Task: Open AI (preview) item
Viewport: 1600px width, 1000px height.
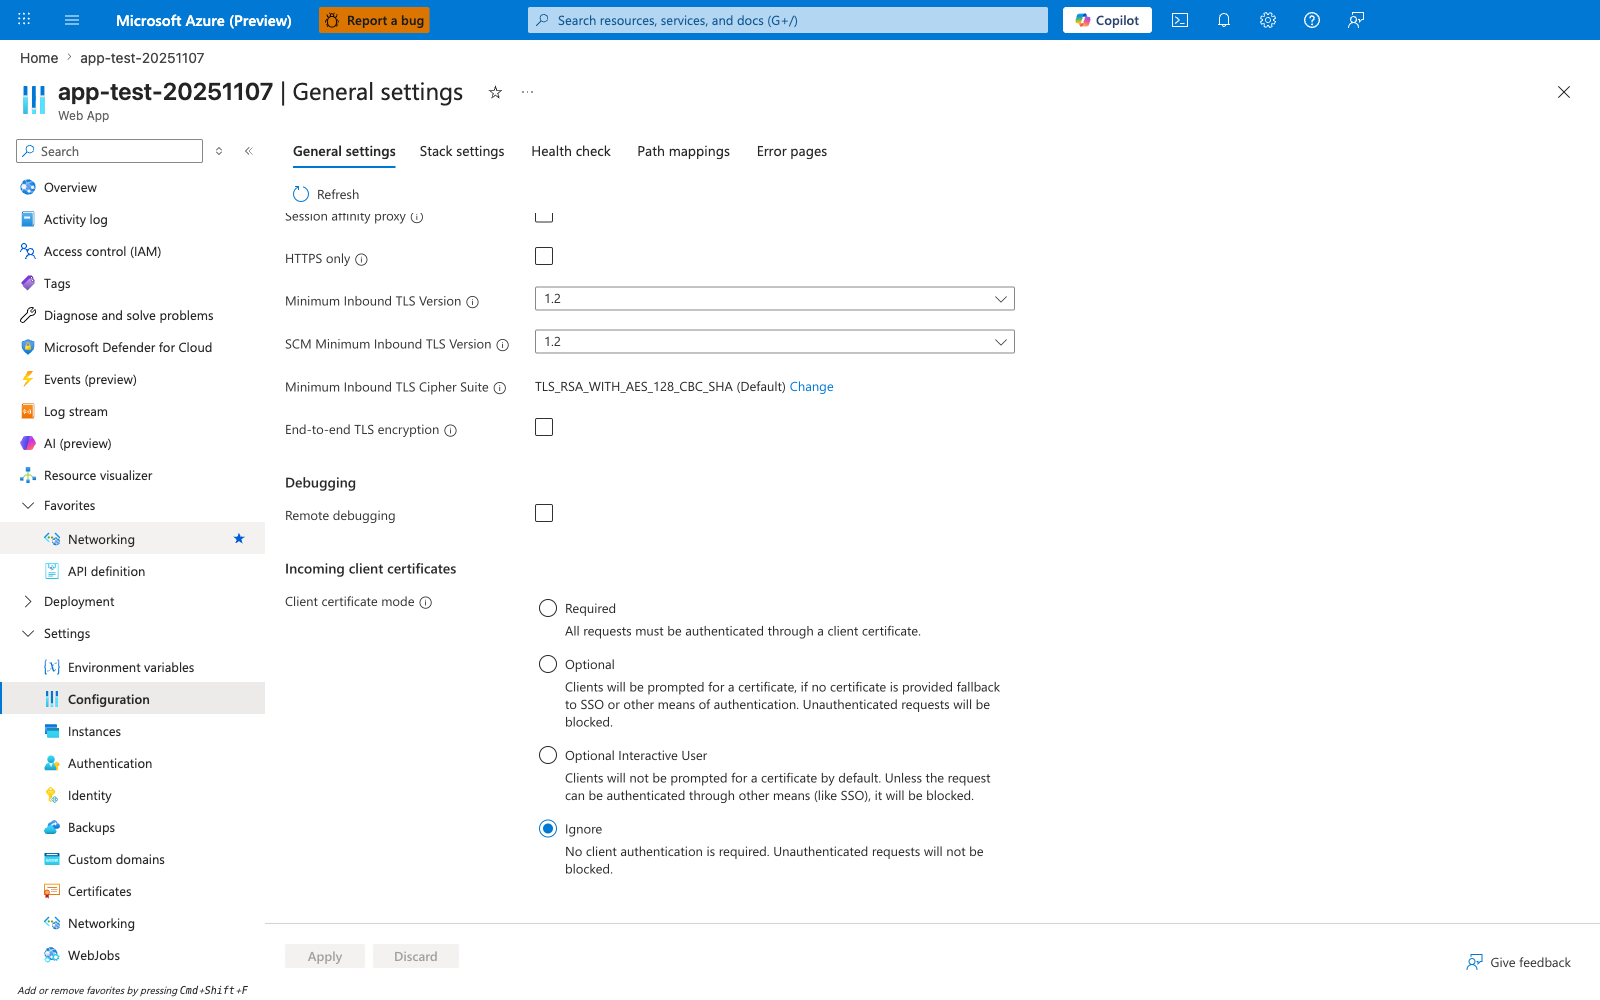Action: point(78,443)
